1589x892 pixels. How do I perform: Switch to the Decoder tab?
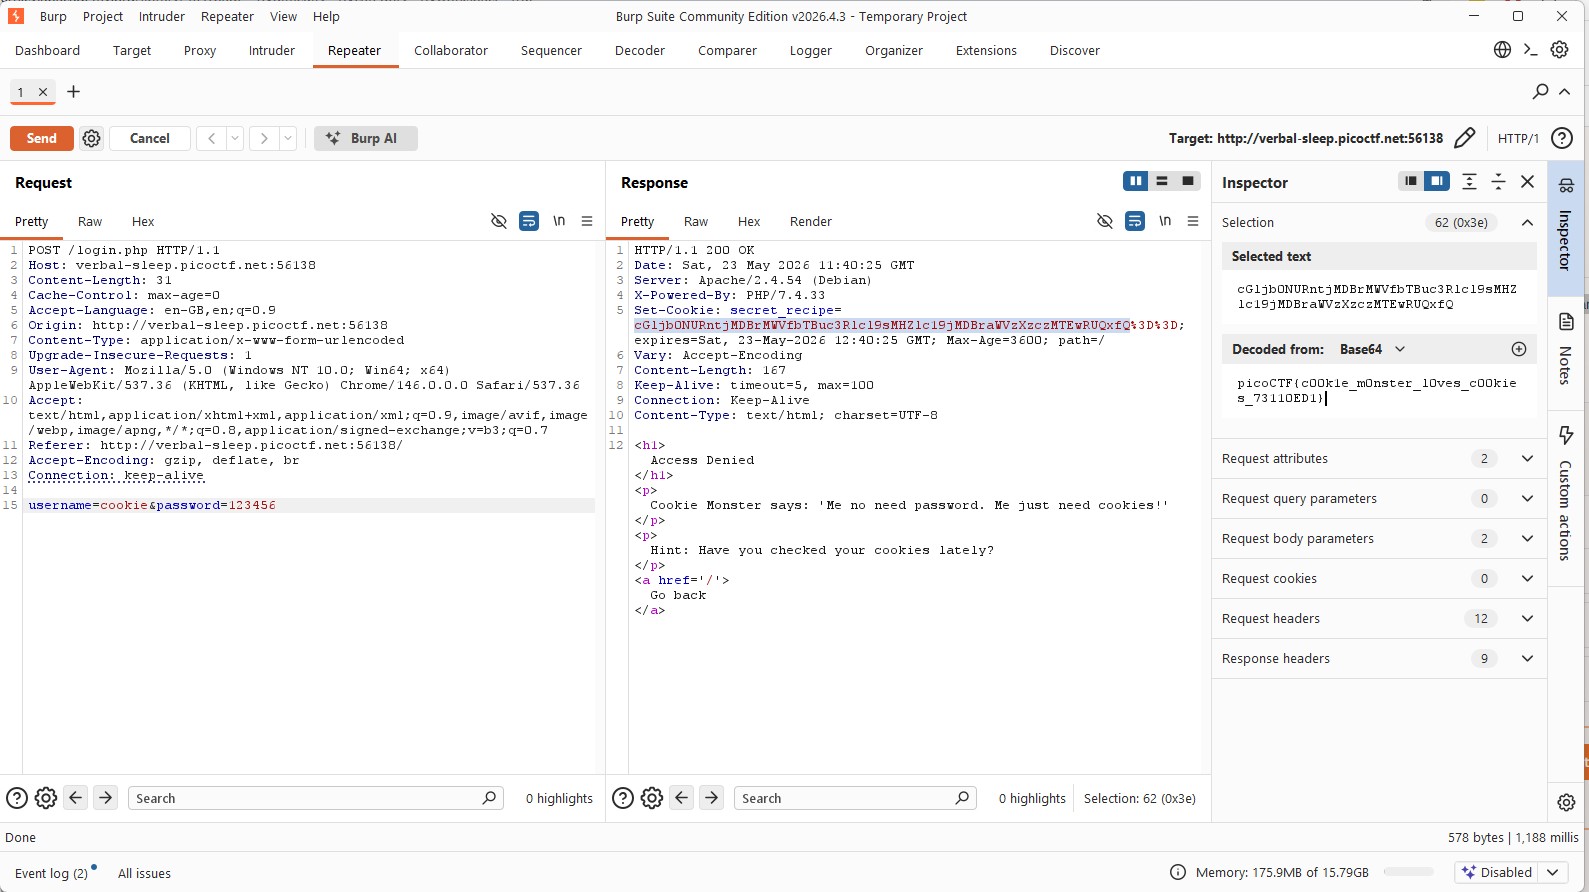[640, 50]
